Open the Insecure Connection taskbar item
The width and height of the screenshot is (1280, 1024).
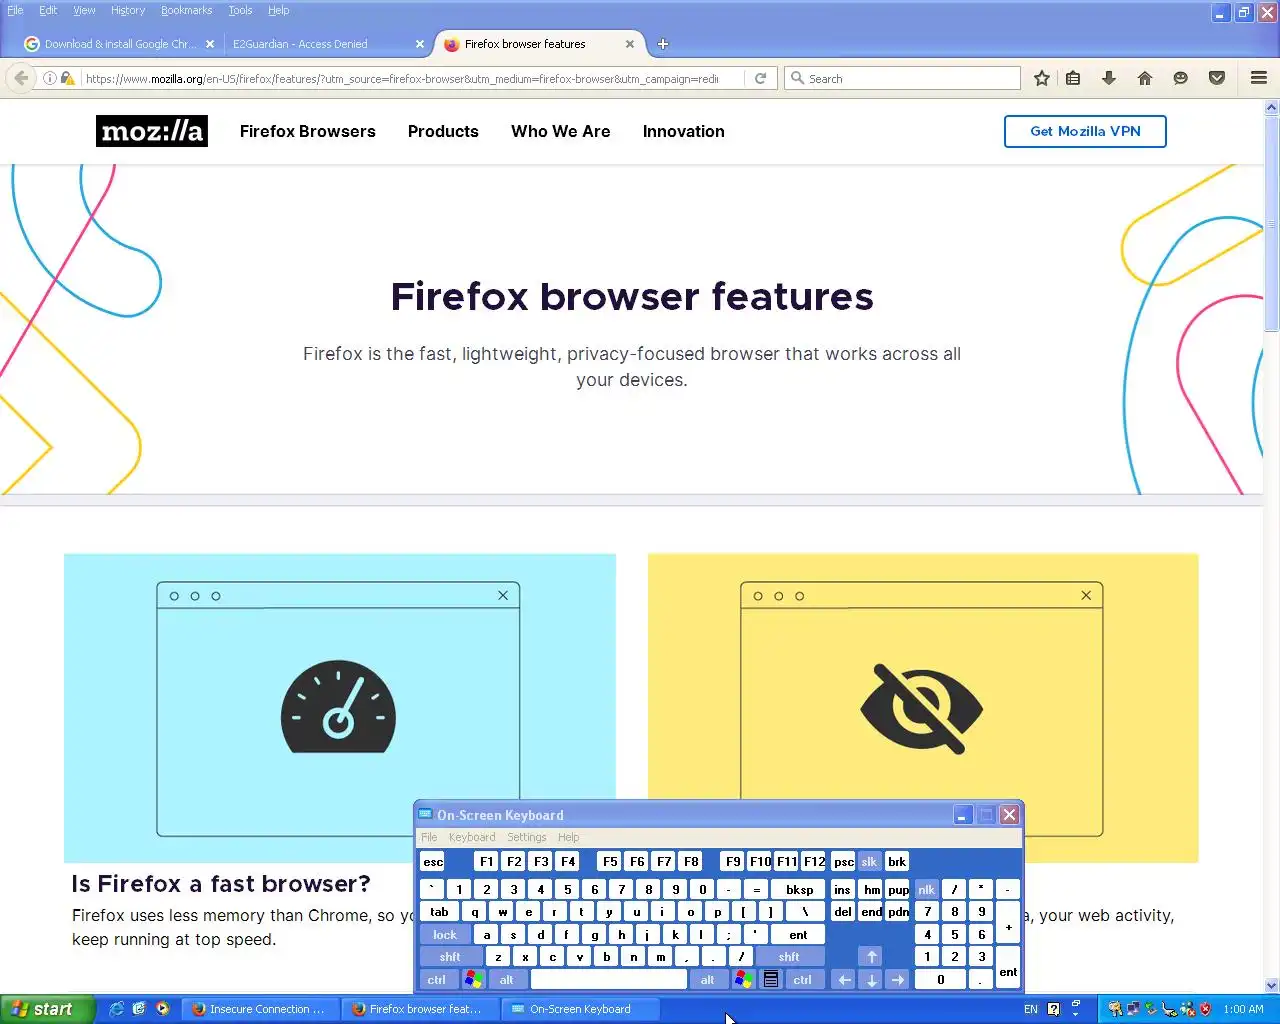[262, 1009]
